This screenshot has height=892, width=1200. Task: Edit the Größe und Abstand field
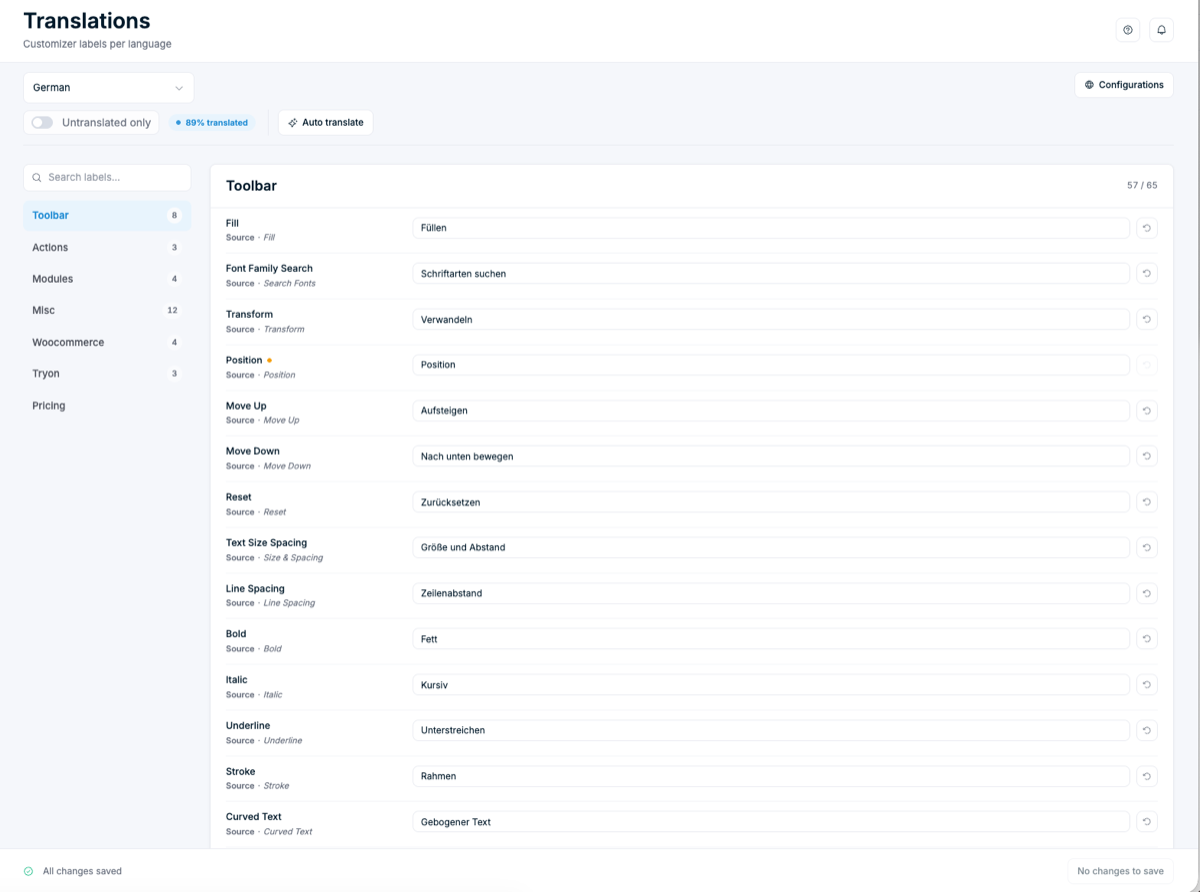coord(771,547)
